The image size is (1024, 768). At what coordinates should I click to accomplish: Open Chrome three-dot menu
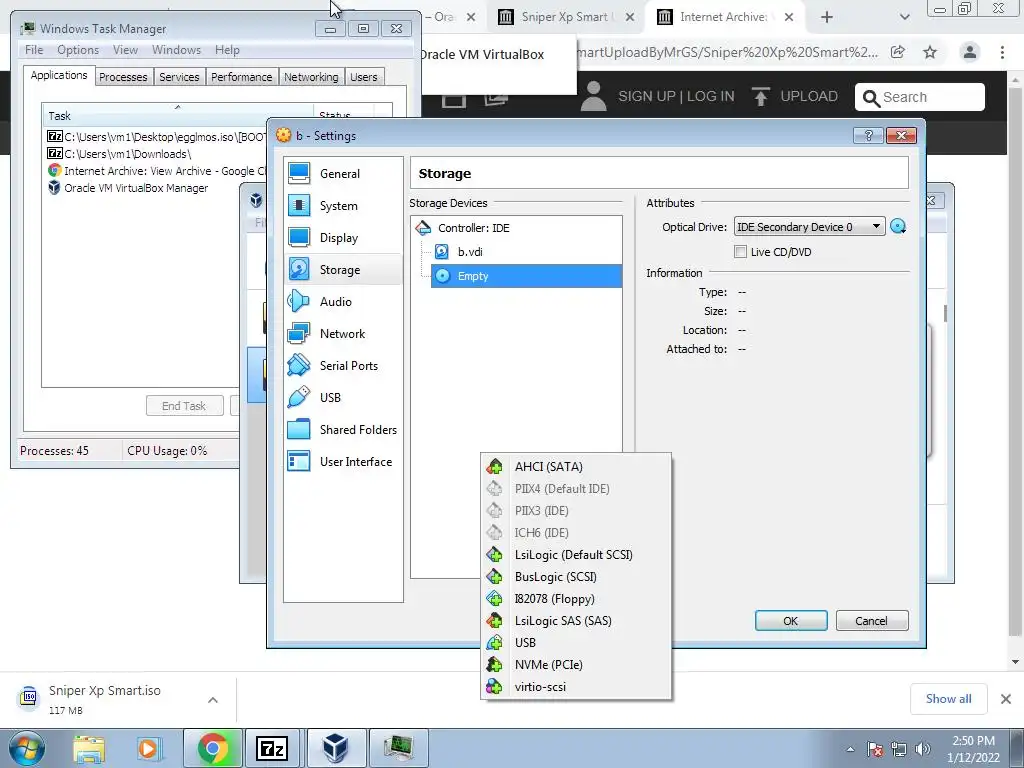[1002, 52]
